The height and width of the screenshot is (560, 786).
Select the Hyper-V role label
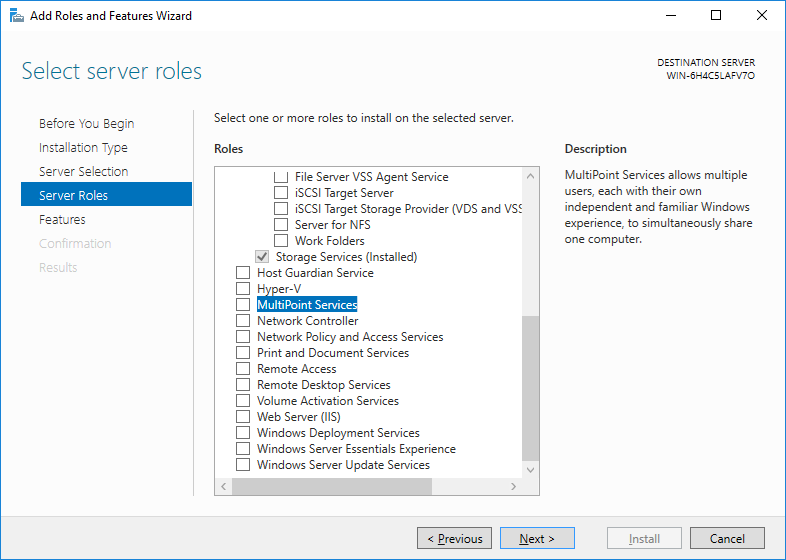(279, 289)
